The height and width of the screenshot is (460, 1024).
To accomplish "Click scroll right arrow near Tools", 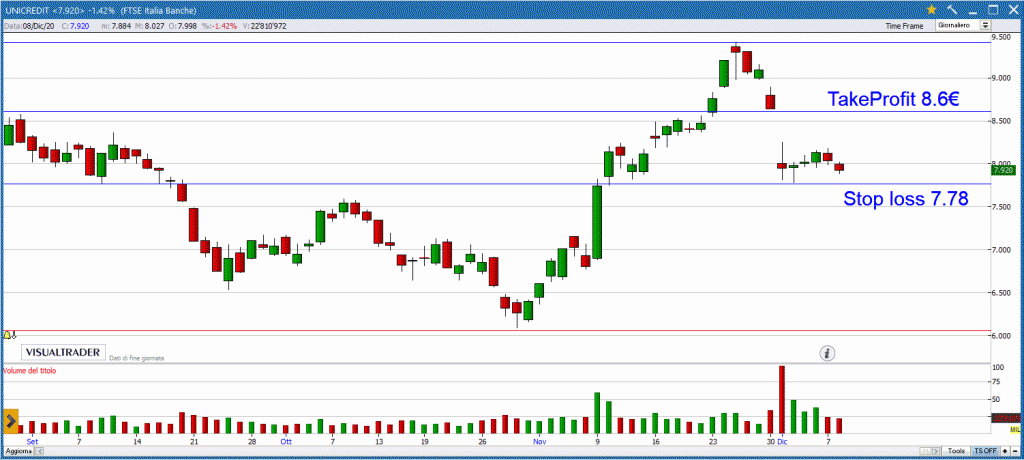I will pos(936,451).
